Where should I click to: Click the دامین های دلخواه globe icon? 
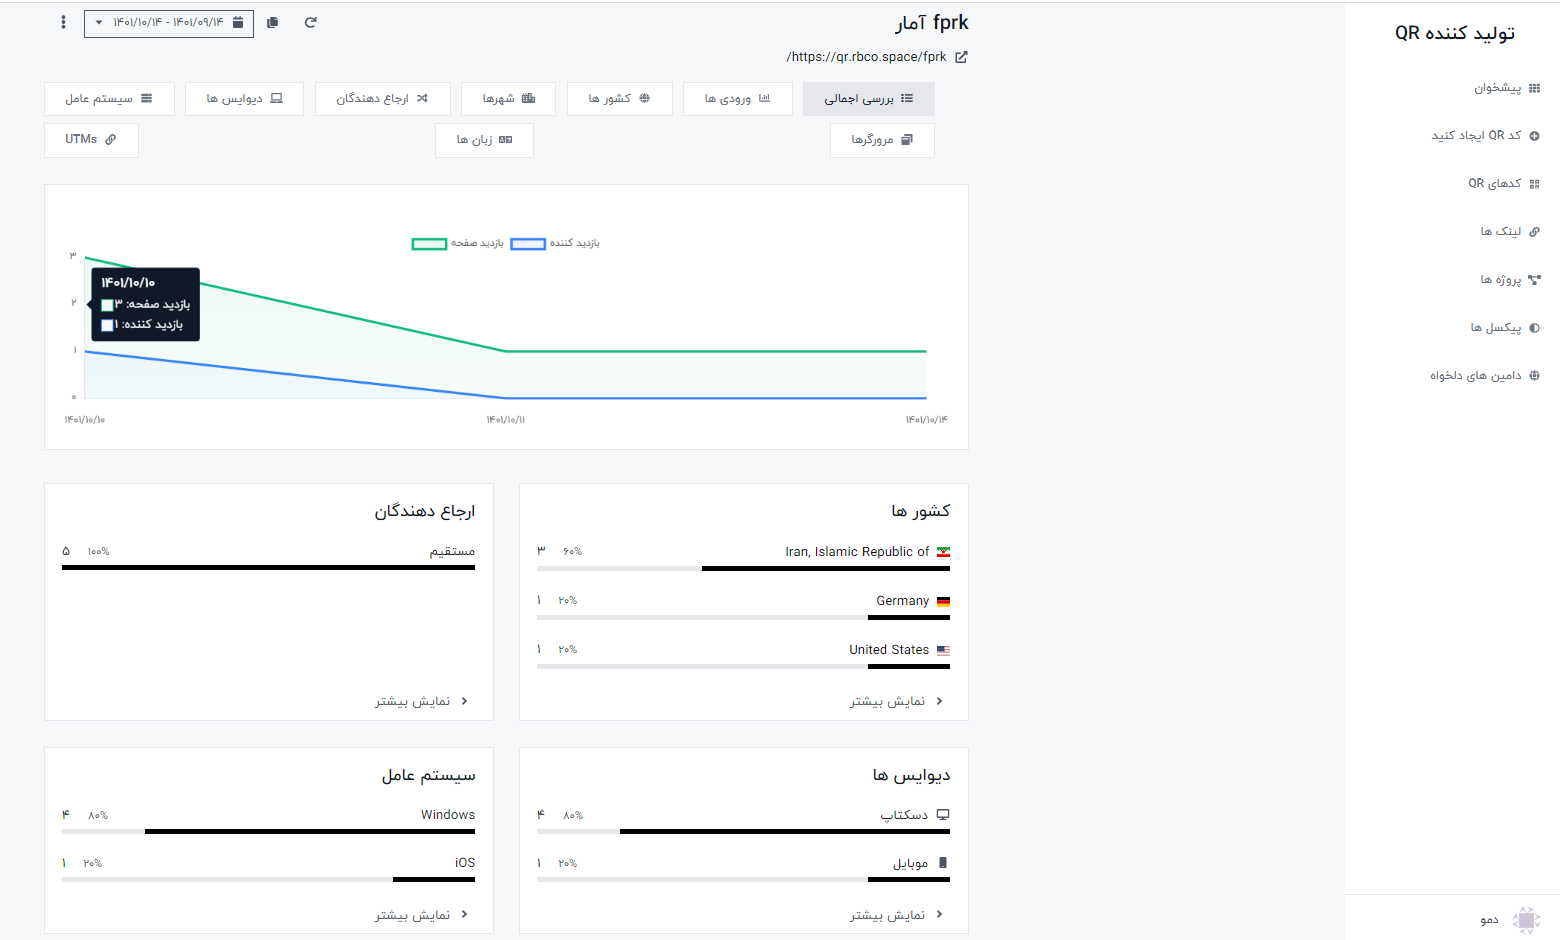(x=1534, y=376)
